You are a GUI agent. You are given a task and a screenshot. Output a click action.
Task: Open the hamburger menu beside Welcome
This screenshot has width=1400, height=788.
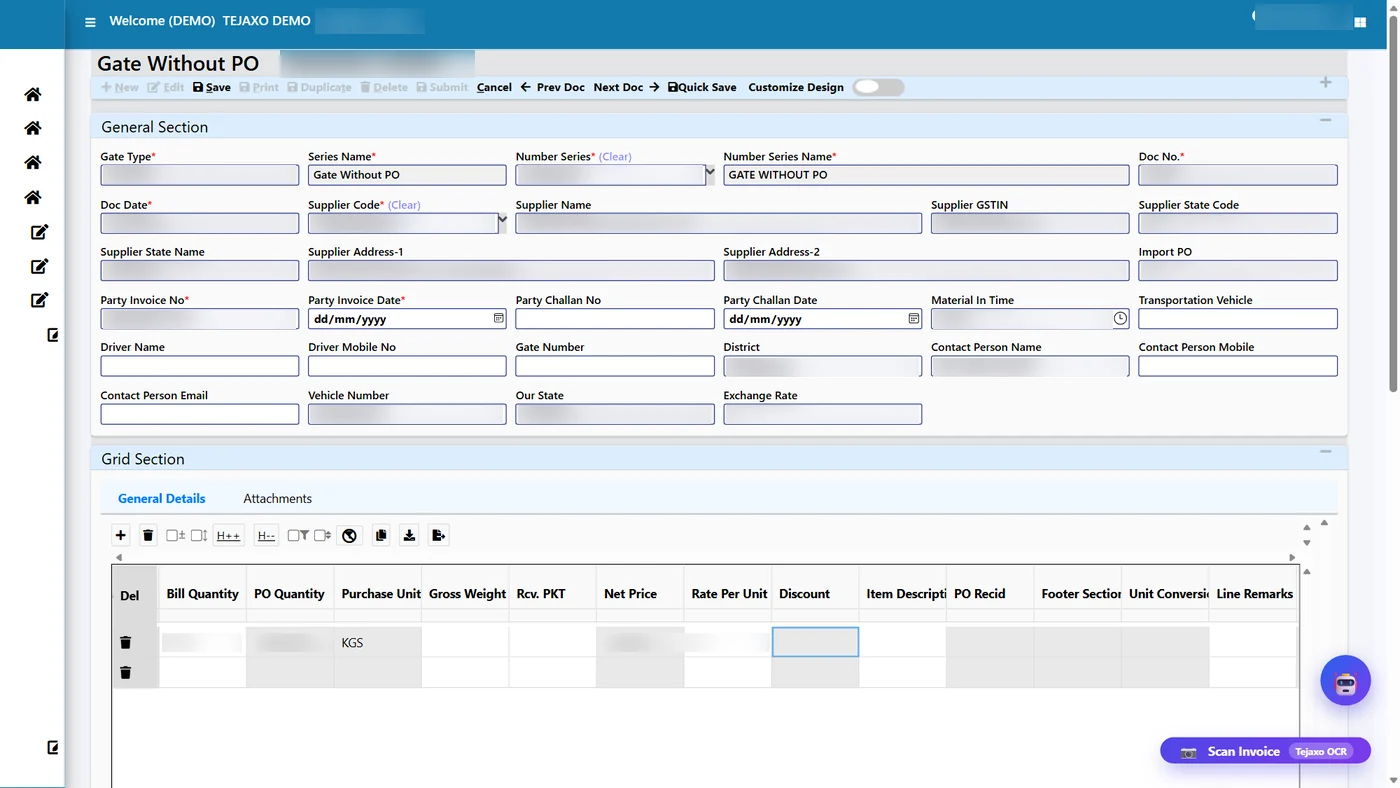point(90,22)
